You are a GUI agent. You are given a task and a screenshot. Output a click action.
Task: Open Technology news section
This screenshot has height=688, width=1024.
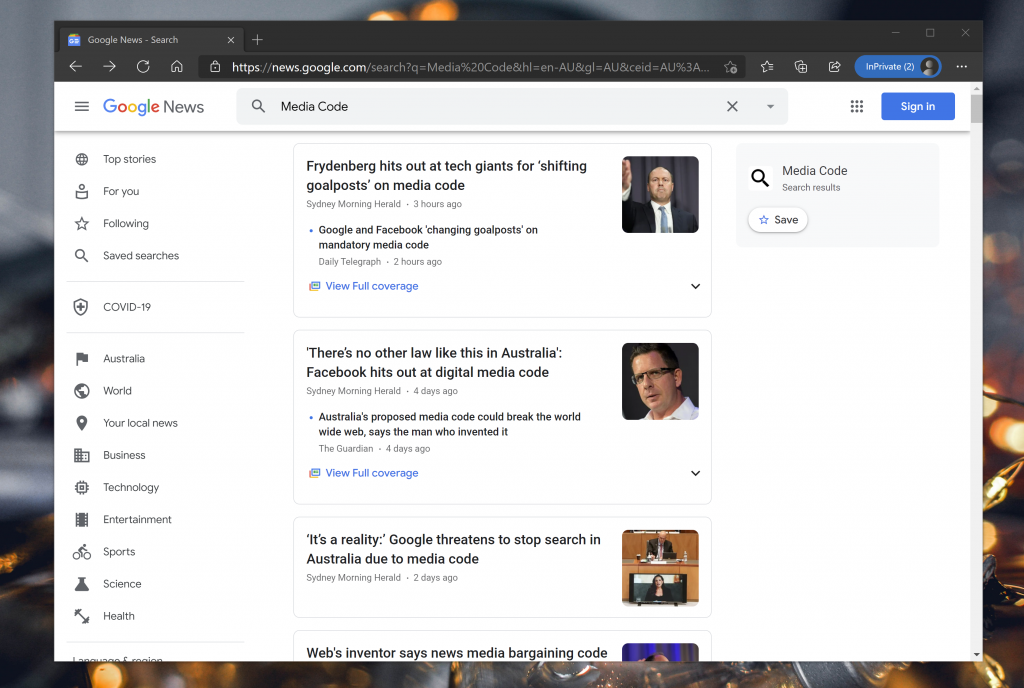(x=131, y=487)
